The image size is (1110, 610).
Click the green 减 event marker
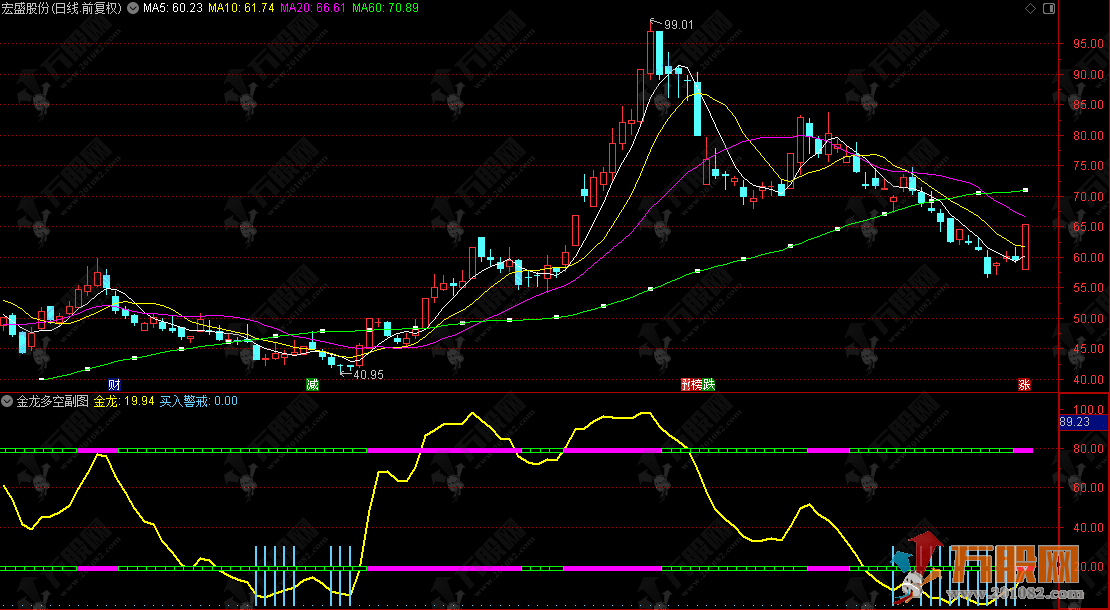[312, 385]
